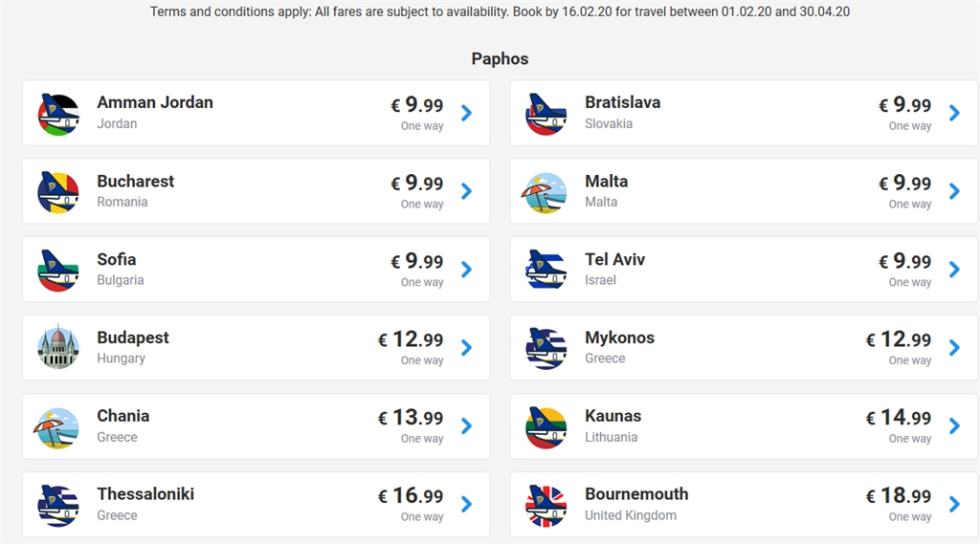Select the Budapest Hungary destination name
This screenshot has height=544, width=980.
coord(132,338)
